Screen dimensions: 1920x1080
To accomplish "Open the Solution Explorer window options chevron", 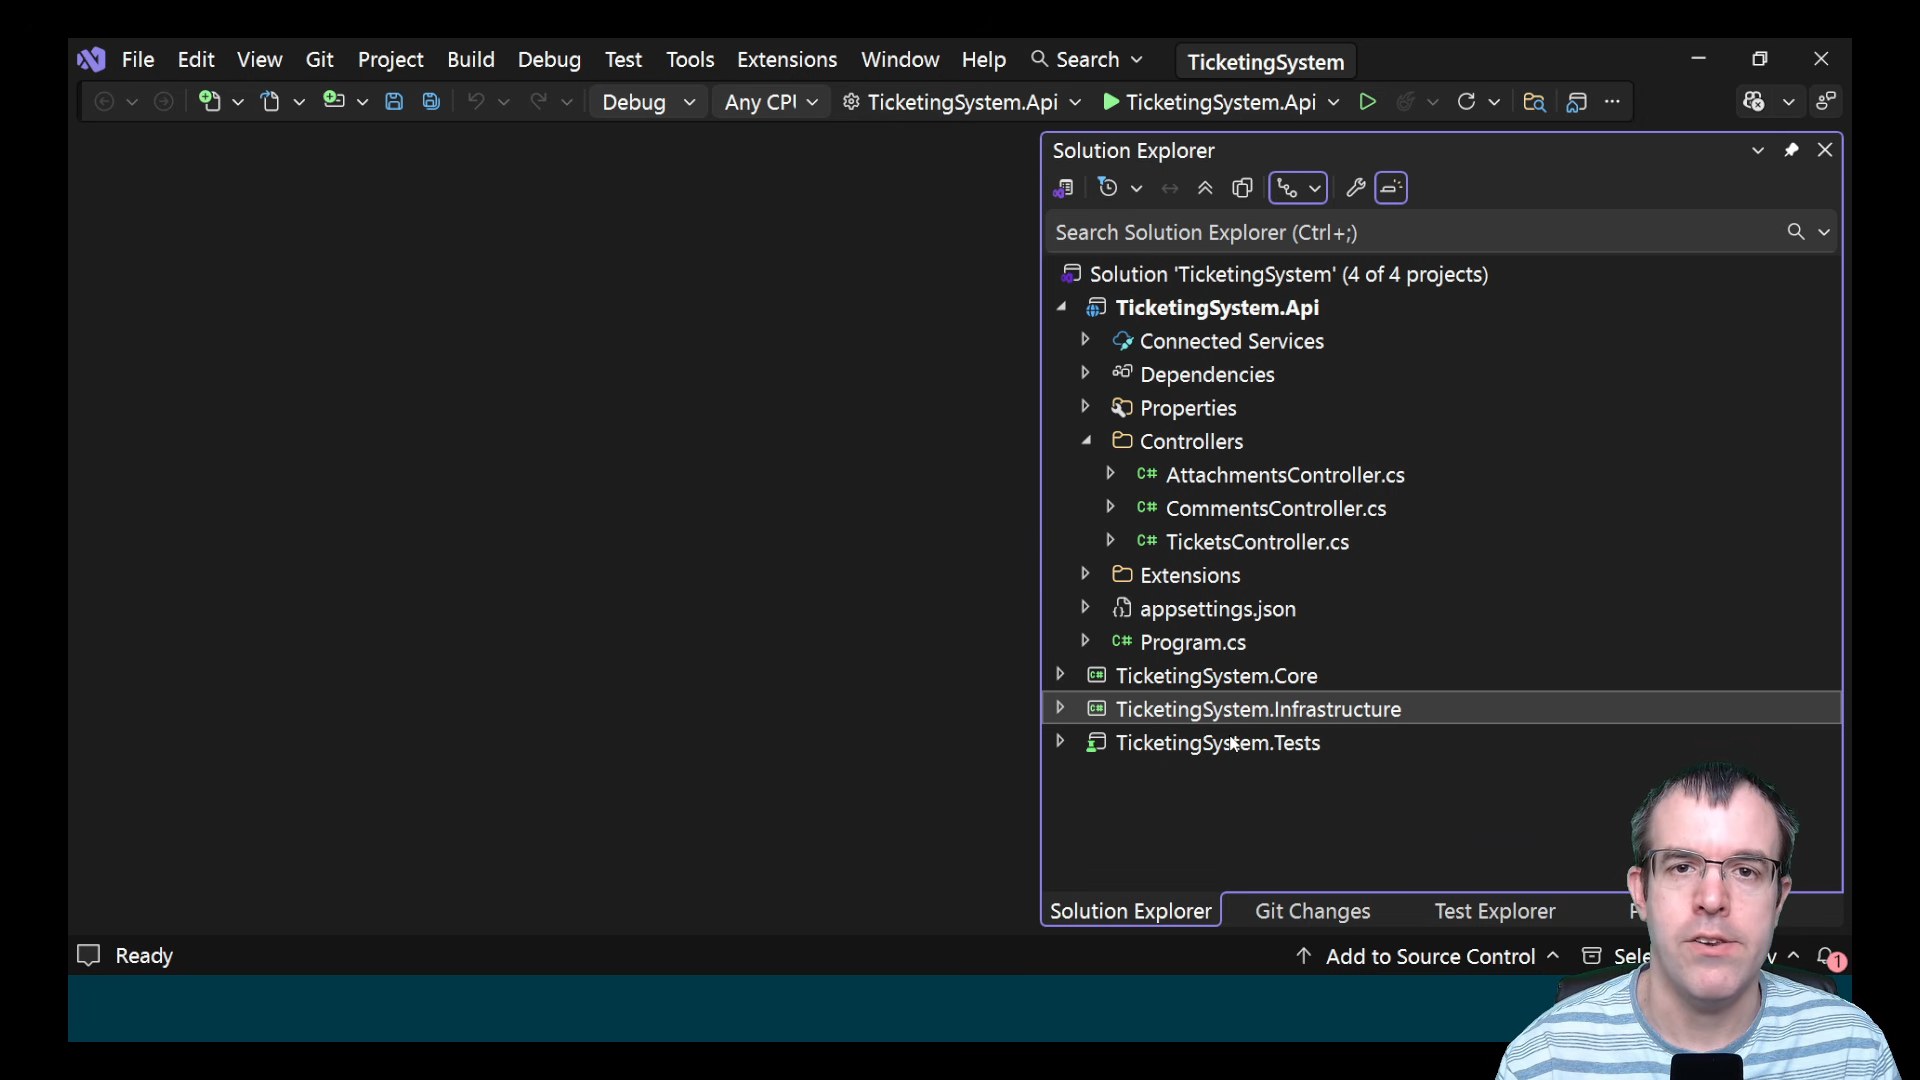I will [1757, 150].
